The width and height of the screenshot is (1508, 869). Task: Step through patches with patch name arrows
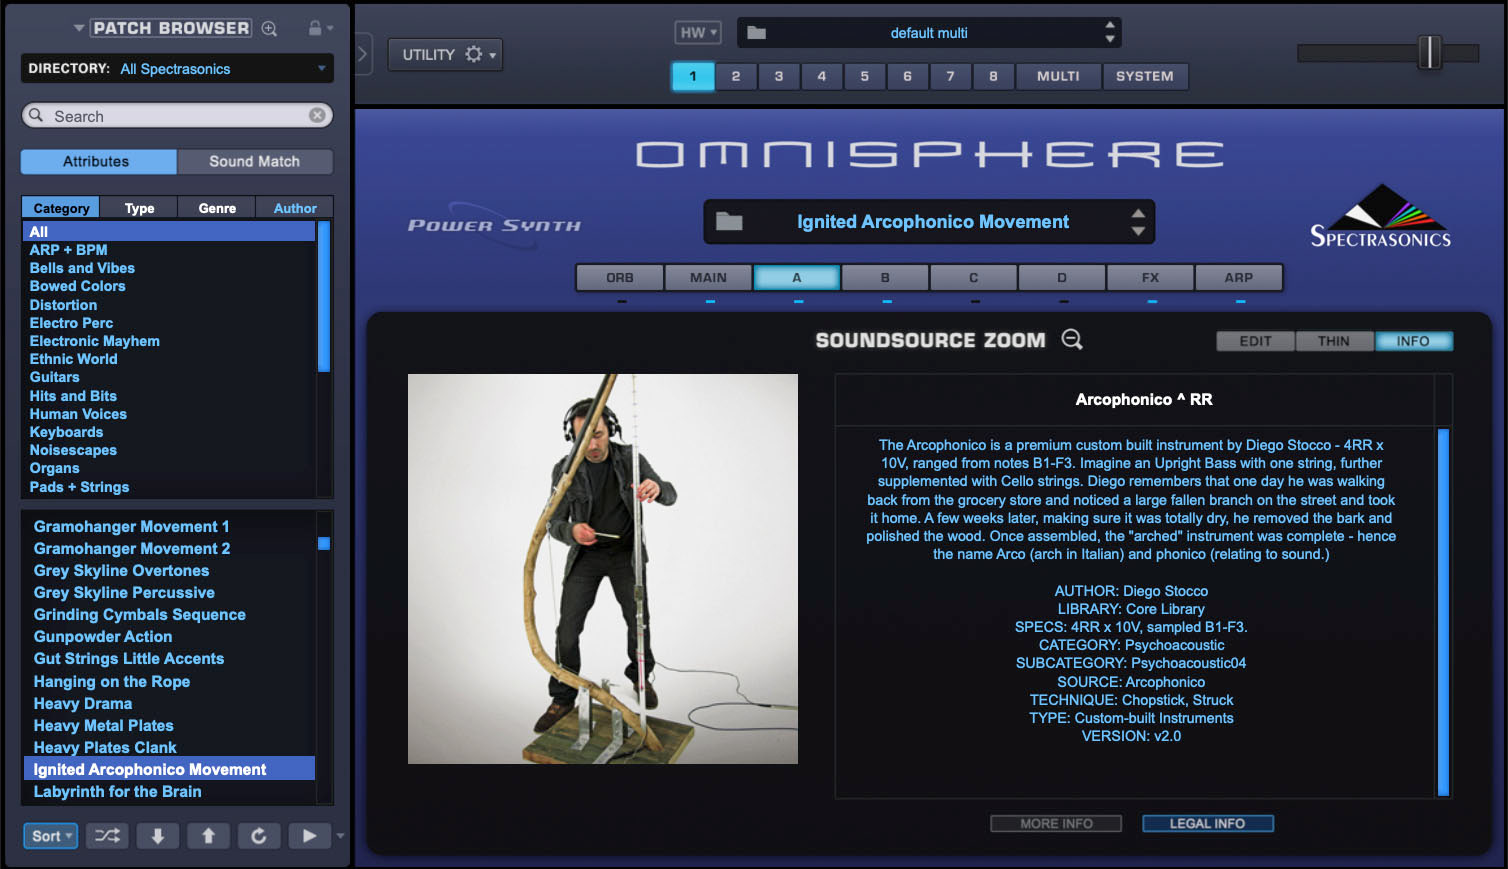pyautogui.click(x=1138, y=222)
